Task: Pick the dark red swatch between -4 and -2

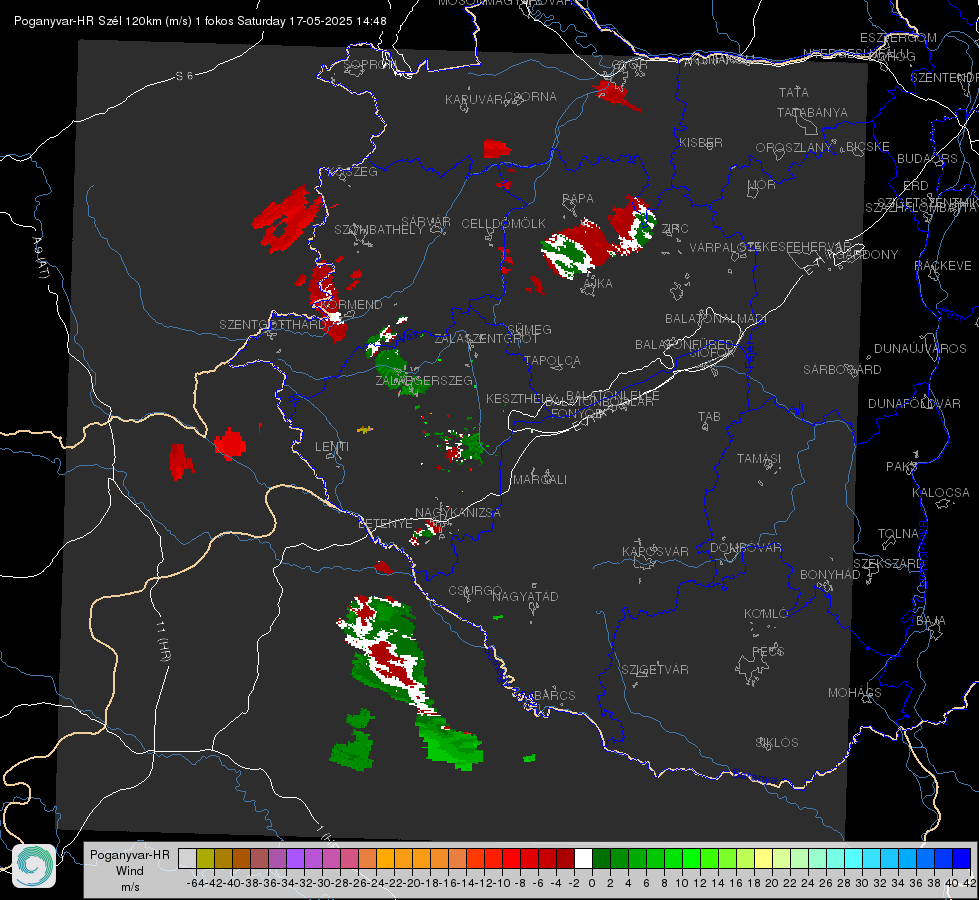Action: pyautogui.click(x=565, y=859)
